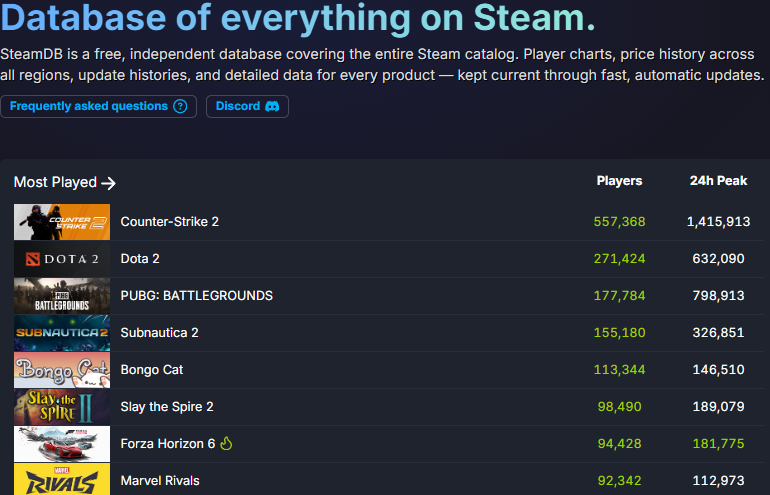Click 24h peak value 1,415,913
The image size is (770, 495).
point(718,222)
